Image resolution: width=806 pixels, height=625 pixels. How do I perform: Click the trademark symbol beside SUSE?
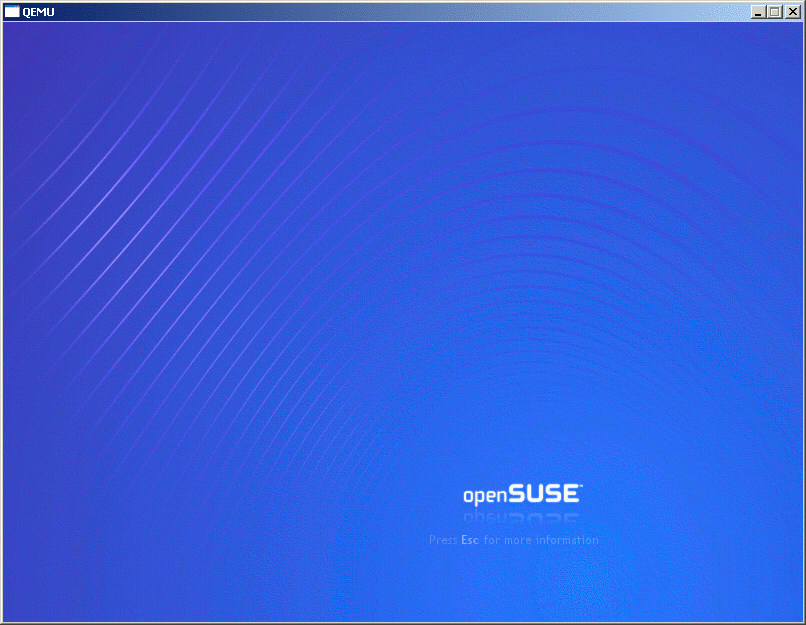click(x=580, y=487)
